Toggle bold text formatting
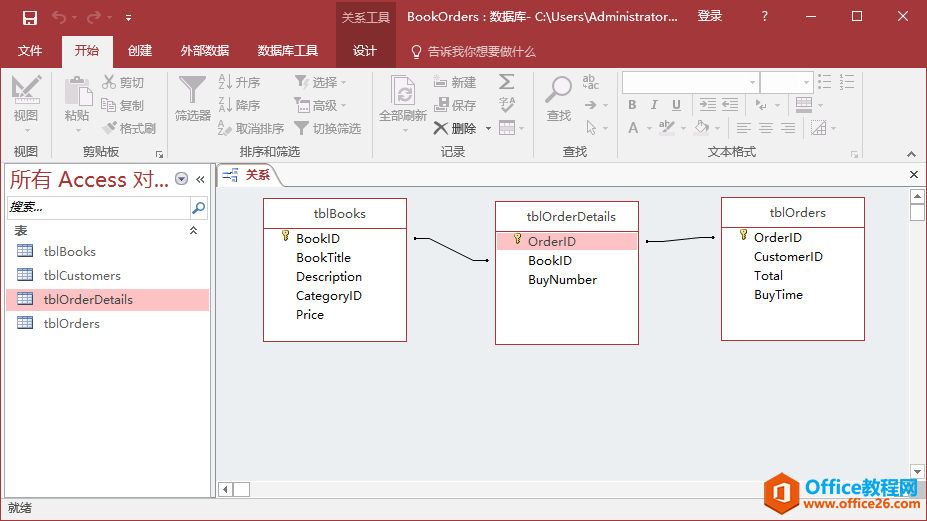This screenshot has width=927, height=521. [x=632, y=105]
